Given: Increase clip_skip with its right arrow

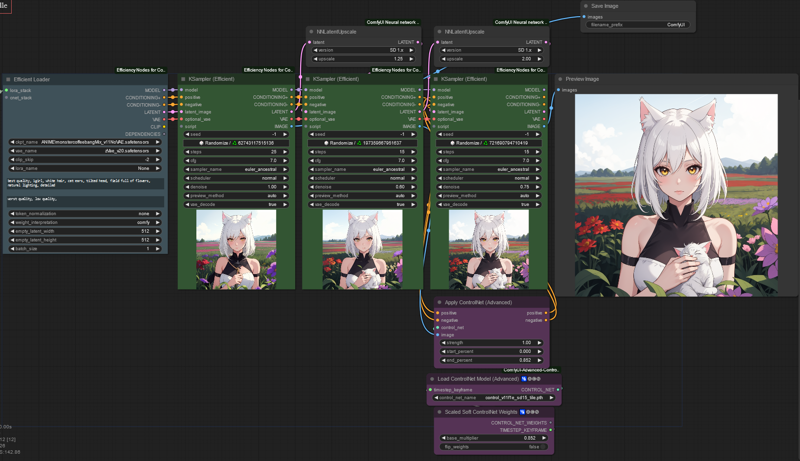Looking at the screenshot, I should point(158,160).
